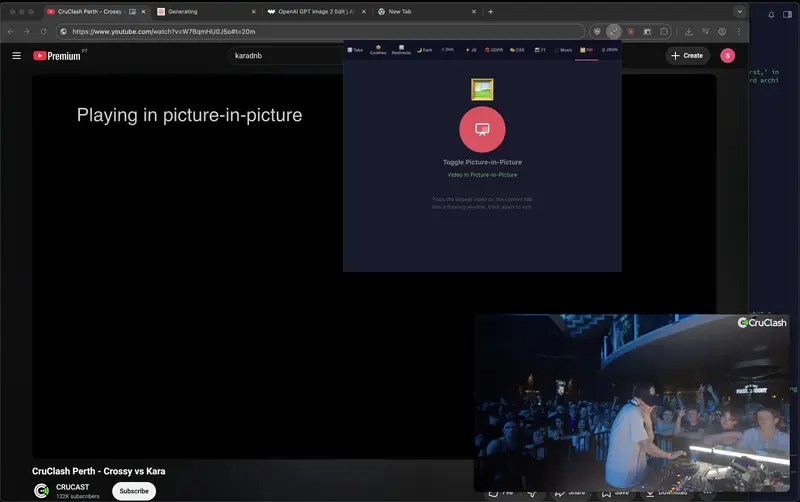This screenshot has height=502, width=800.
Task: Reload the page with the refresh icon
Action: (43, 32)
